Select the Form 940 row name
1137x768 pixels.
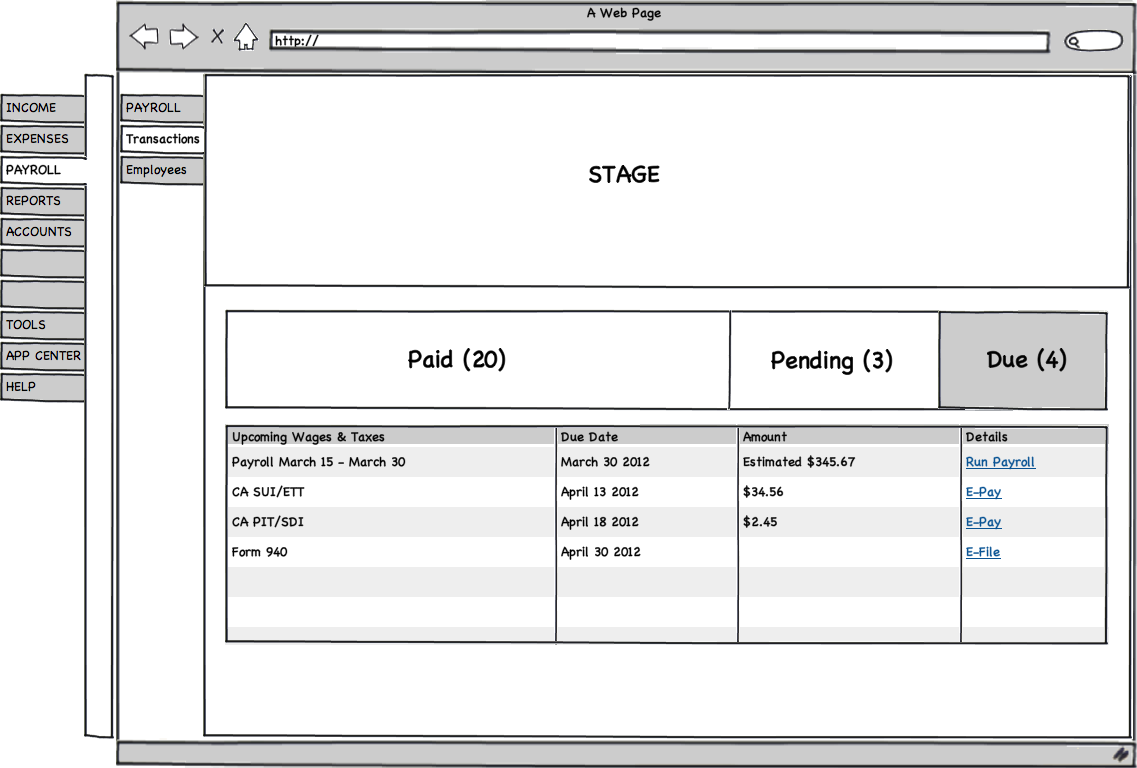tap(259, 552)
